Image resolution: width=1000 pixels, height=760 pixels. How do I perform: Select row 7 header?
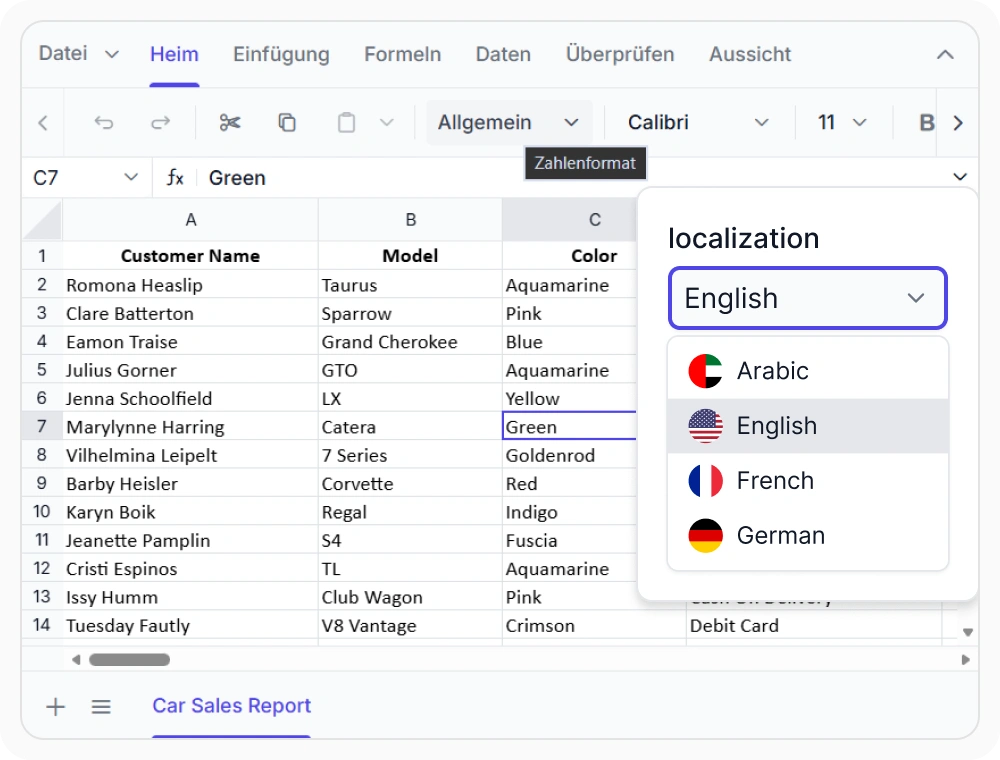(42, 427)
